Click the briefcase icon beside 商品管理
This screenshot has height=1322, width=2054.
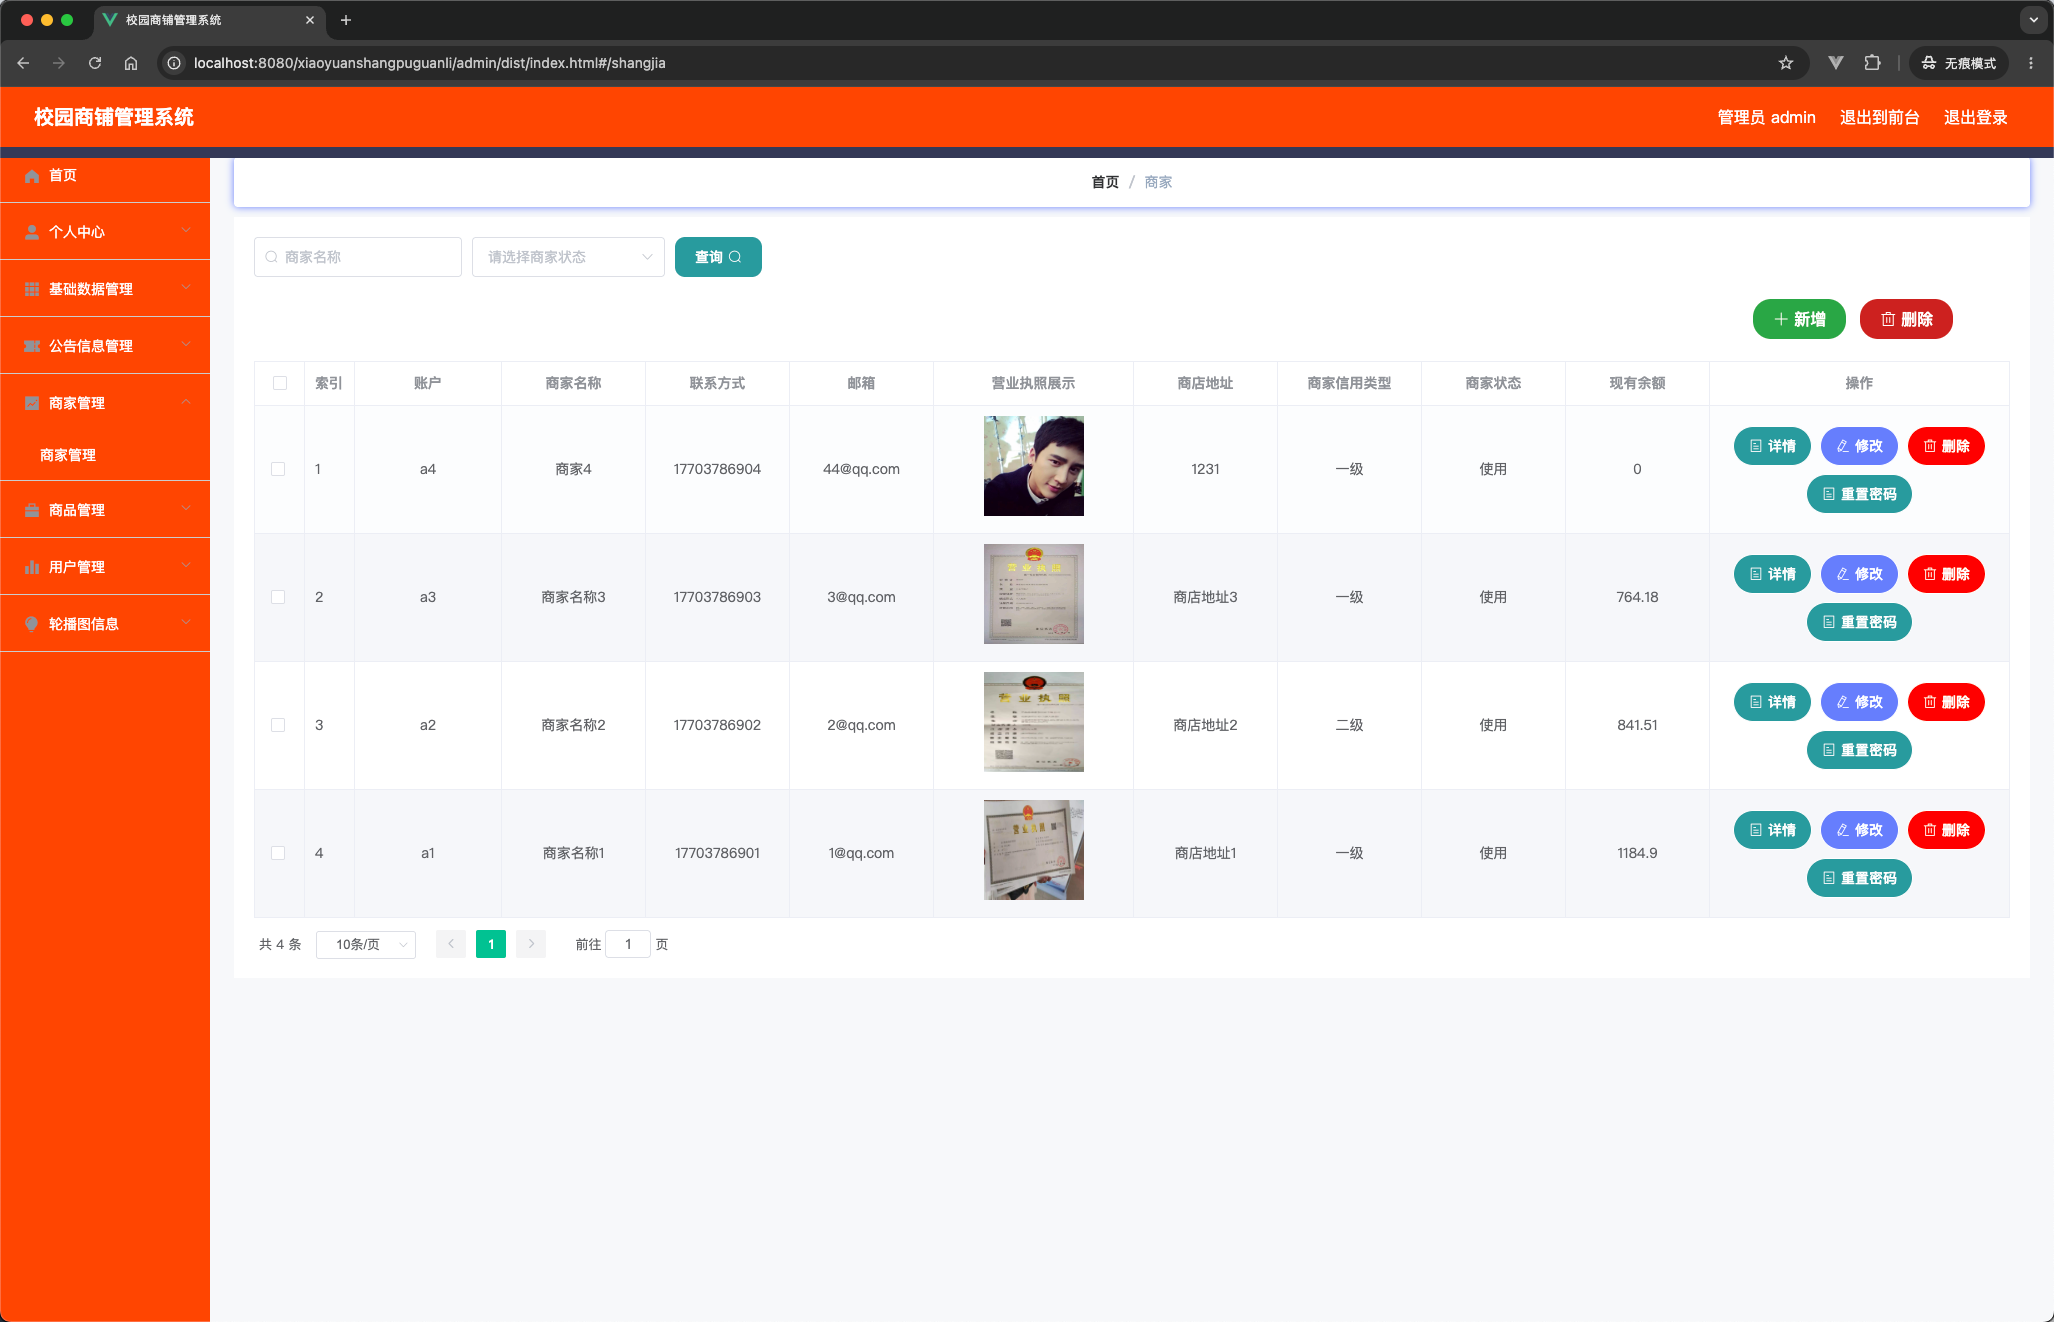click(32, 510)
